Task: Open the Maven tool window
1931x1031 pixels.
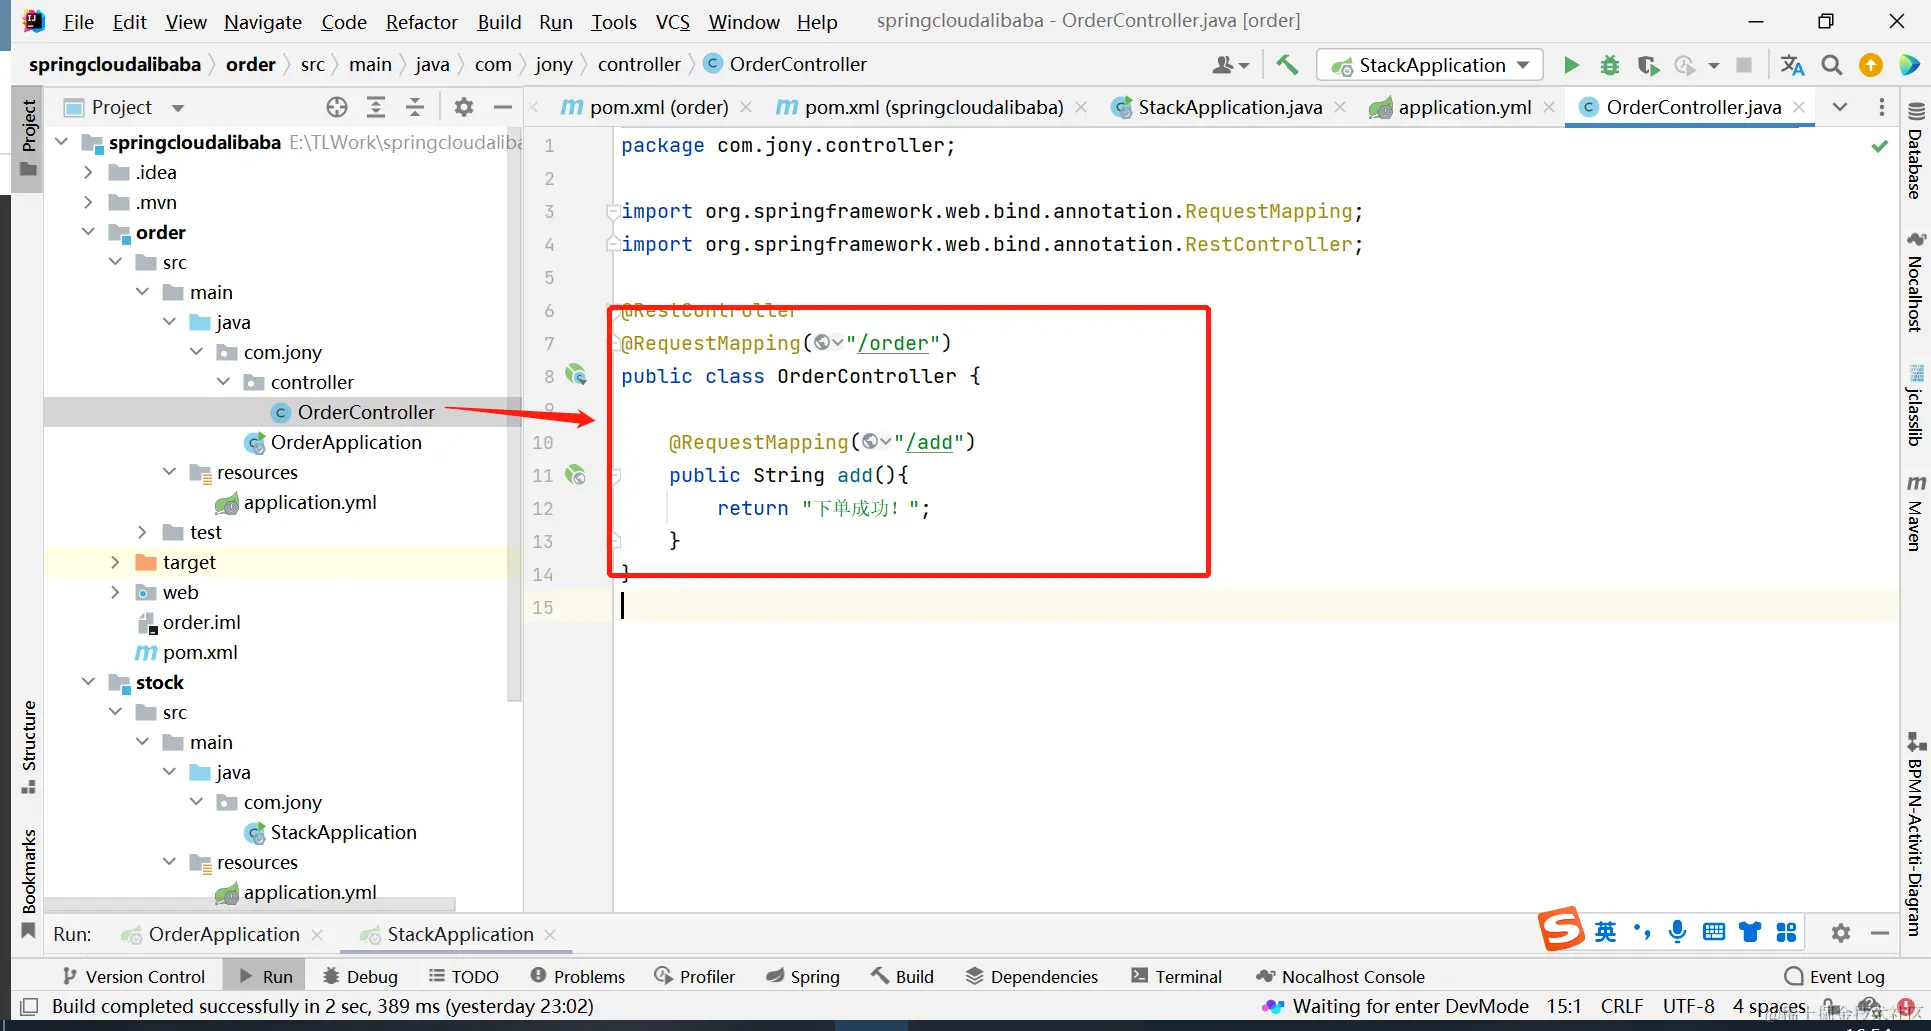Action: point(1915,513)
